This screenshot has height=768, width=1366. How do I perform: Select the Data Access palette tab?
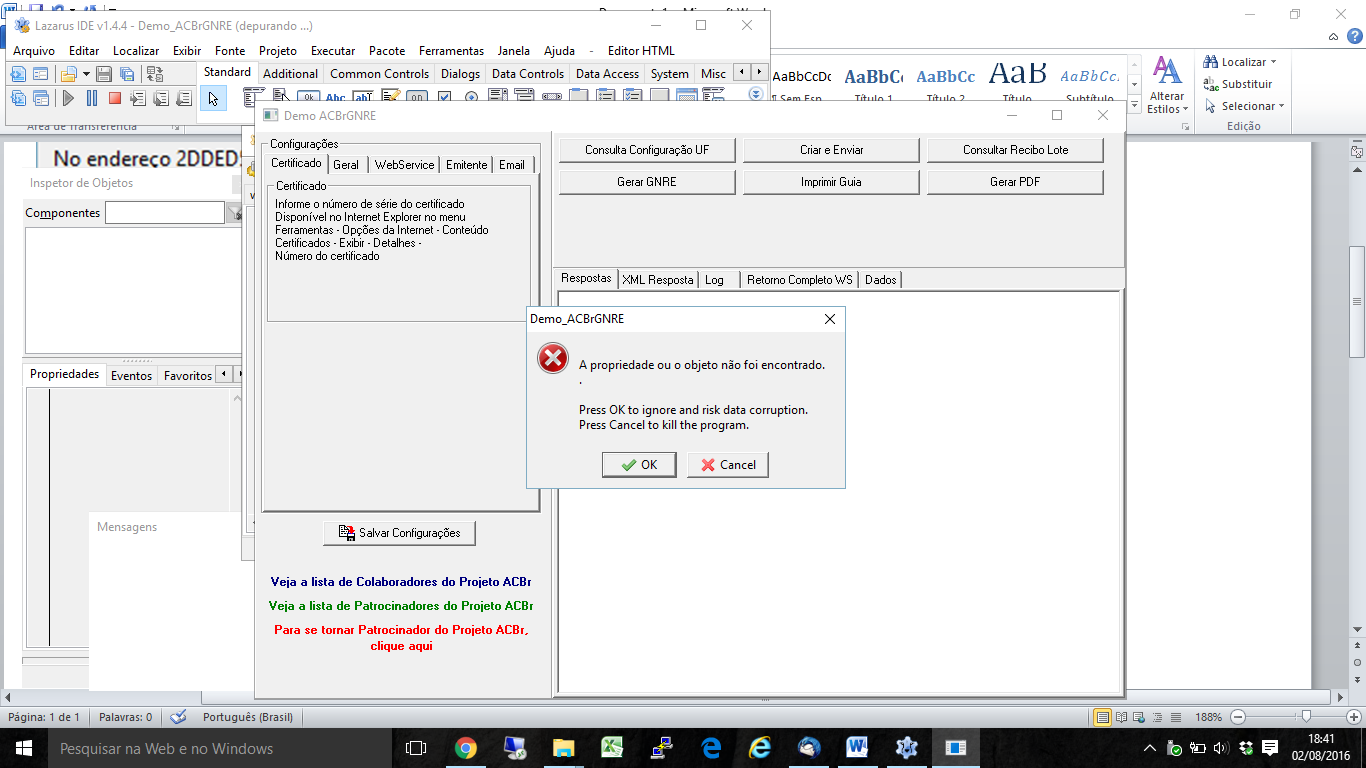pyautogui.click(x=607, y=73)
